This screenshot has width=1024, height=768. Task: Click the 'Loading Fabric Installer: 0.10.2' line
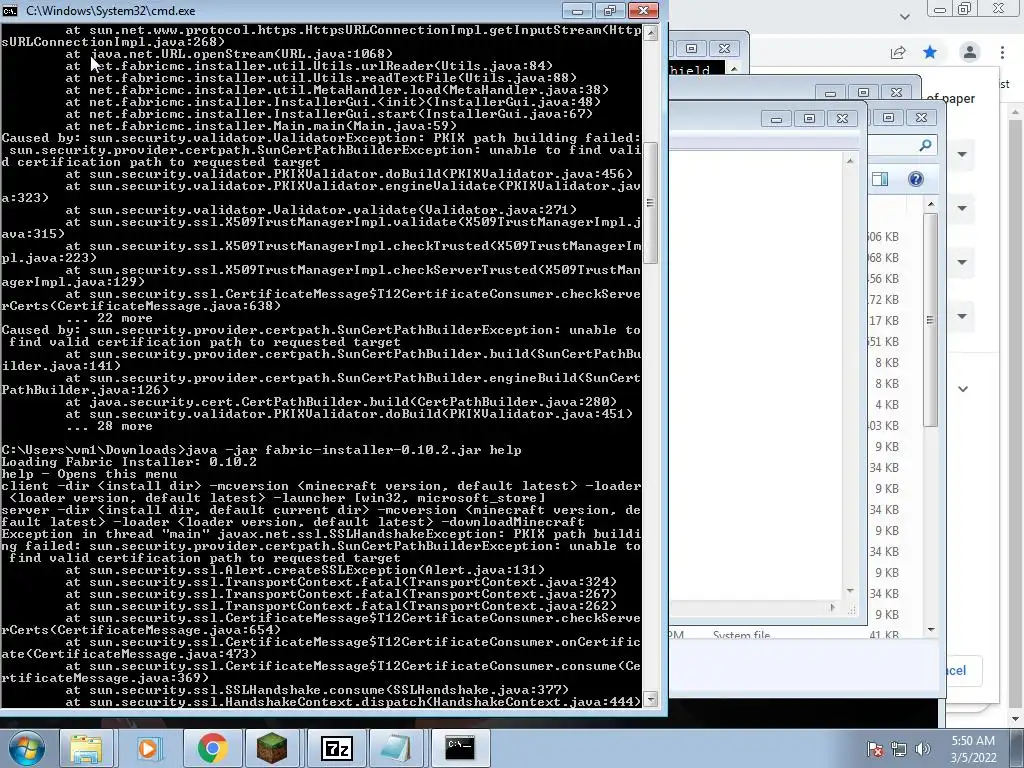click(x=129, y=462)
